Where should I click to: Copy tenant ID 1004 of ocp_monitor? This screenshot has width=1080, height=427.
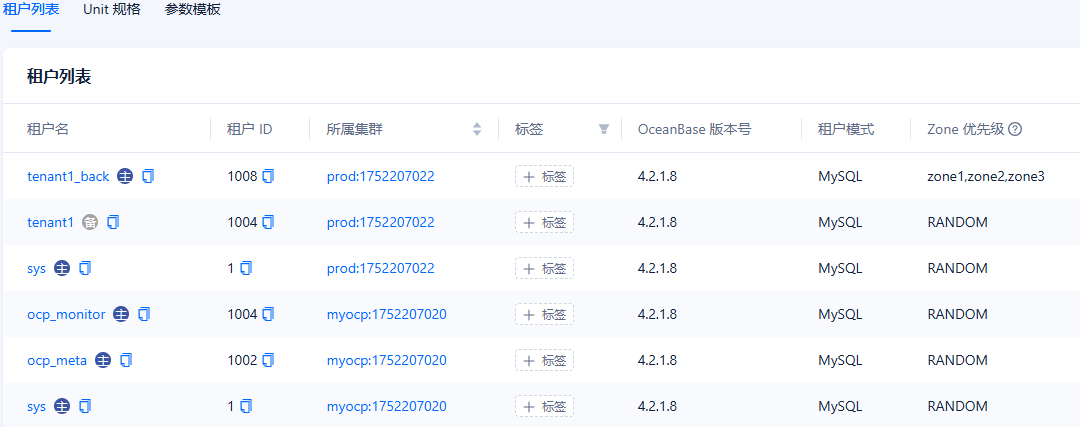[268, 314]
